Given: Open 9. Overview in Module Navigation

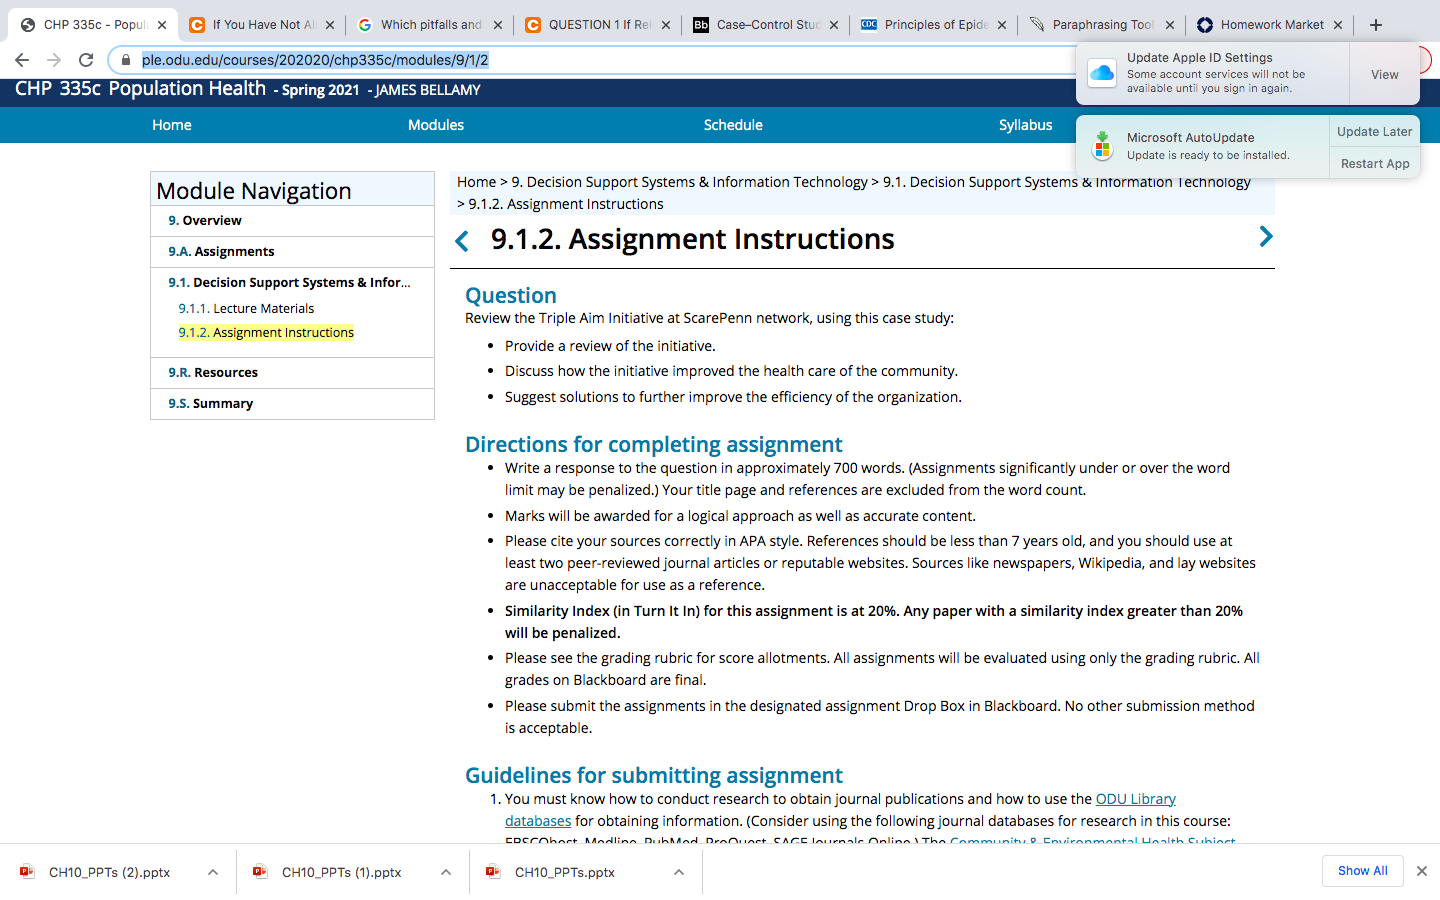Looking at the screenshot, I should click(x=205, y=220).
